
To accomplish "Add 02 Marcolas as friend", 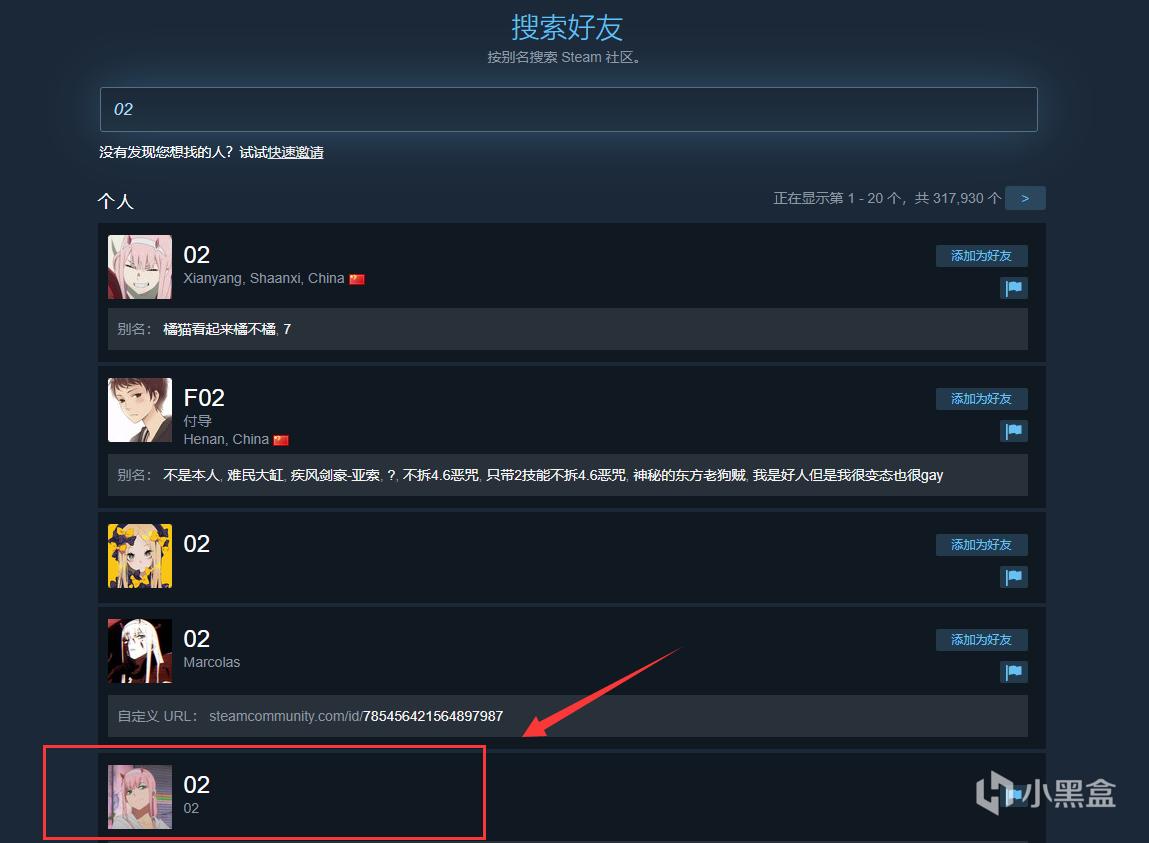I will [x=981, y=640].
